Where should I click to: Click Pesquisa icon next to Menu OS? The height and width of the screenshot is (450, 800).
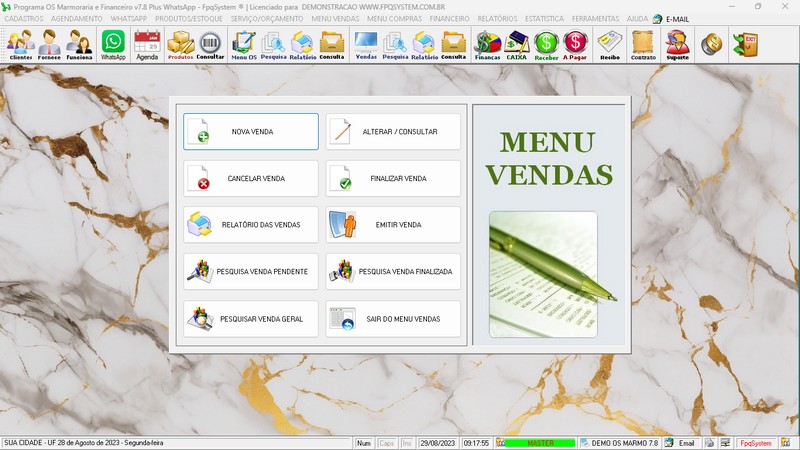[x=273, y=45]
